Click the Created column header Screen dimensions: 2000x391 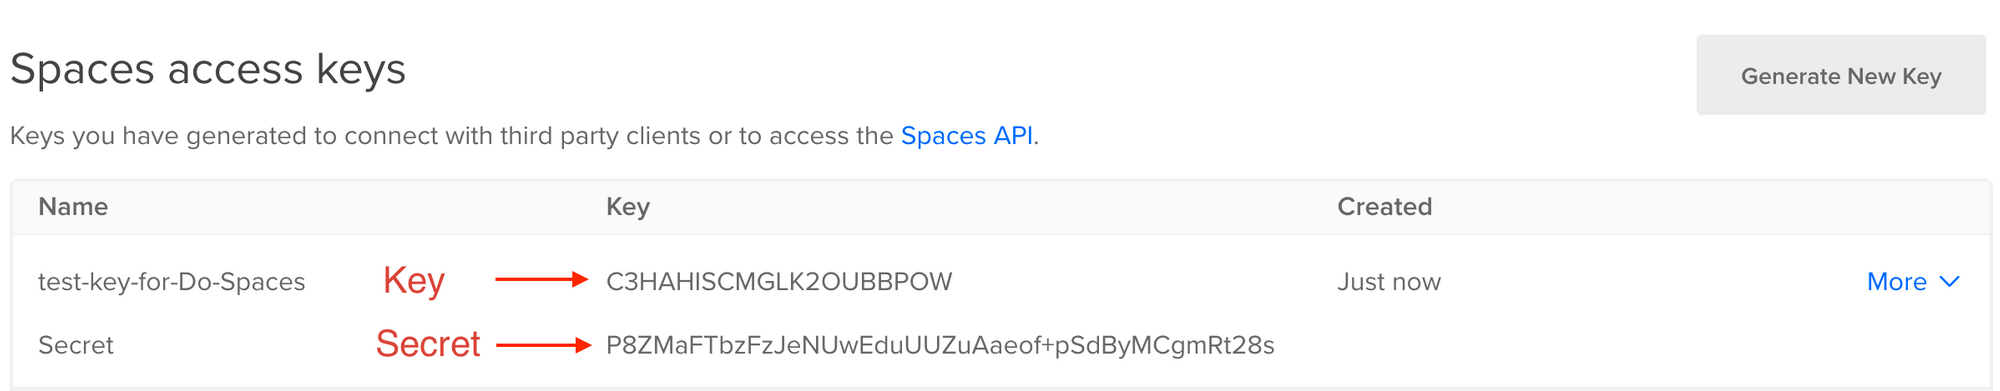click(1384, 207)
